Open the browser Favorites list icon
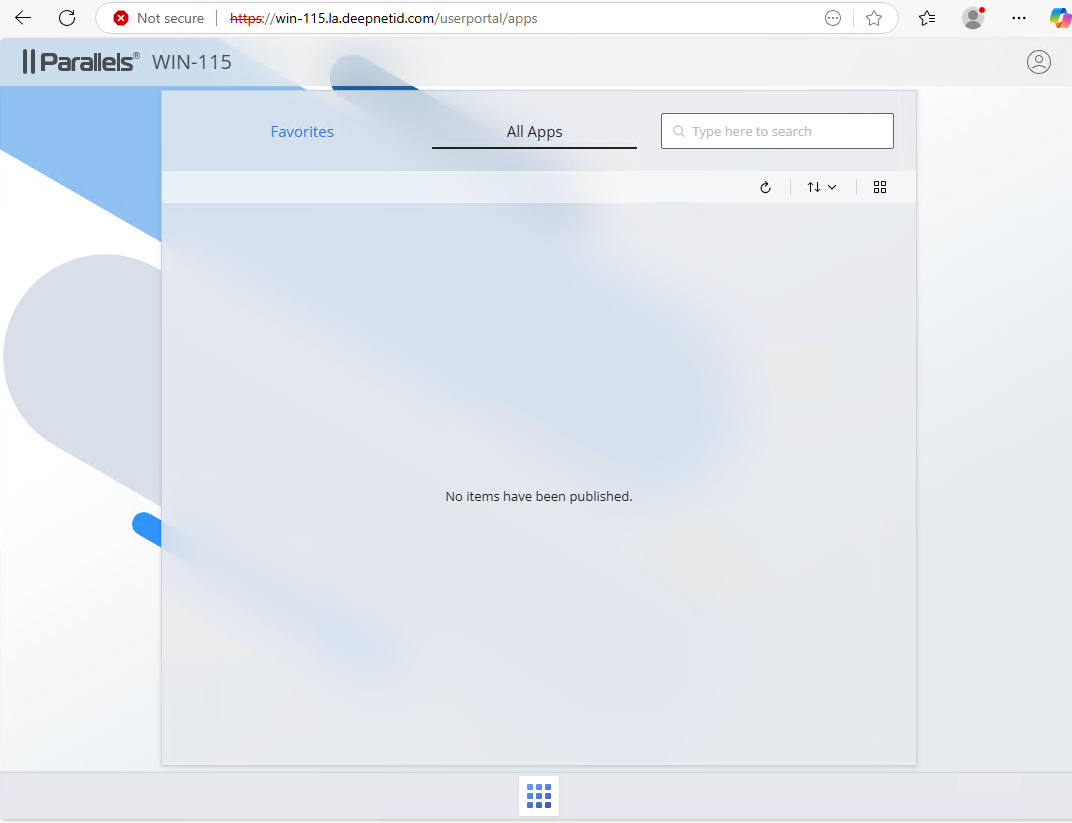Screen dimensions: 1072x823 point(927,18)
